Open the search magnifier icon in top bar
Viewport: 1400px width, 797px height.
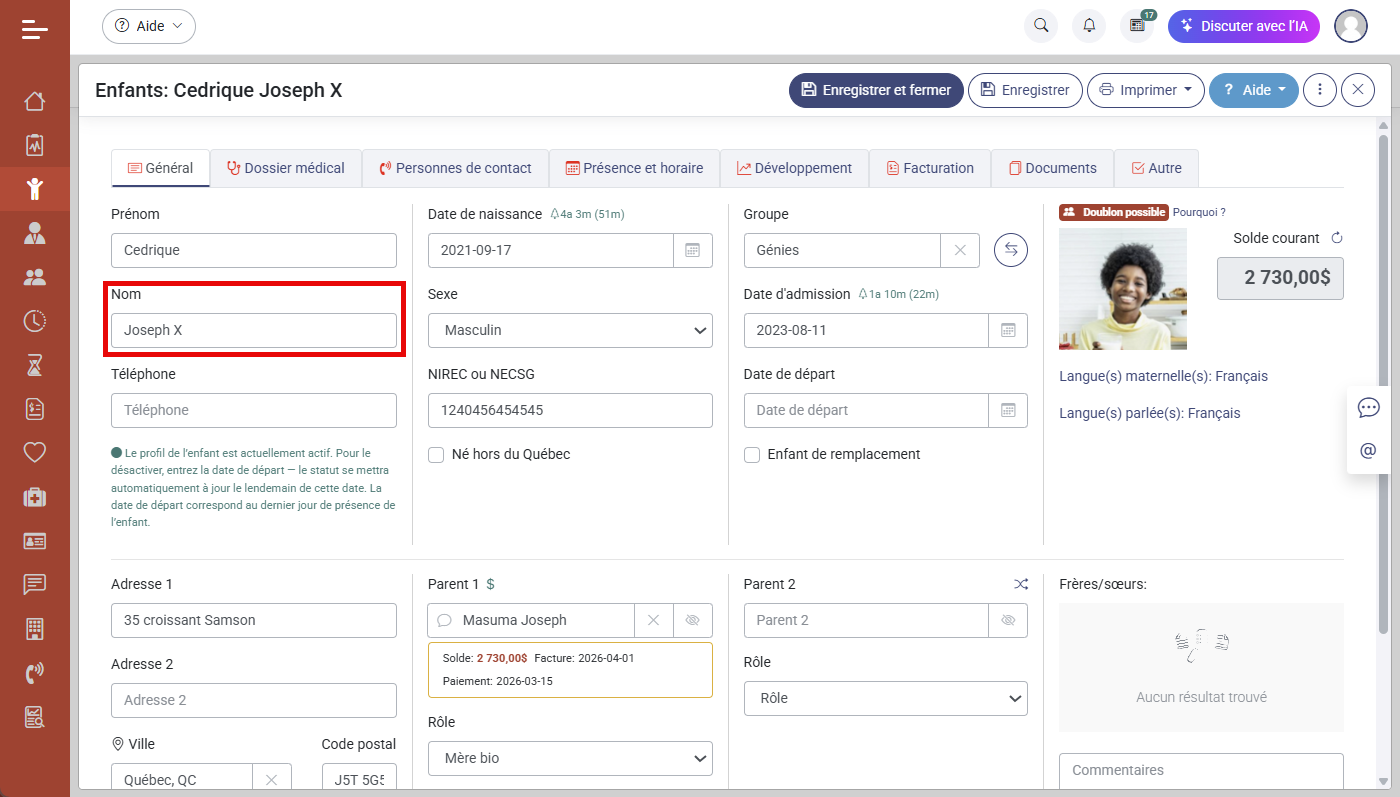(x=1040, y=25)
